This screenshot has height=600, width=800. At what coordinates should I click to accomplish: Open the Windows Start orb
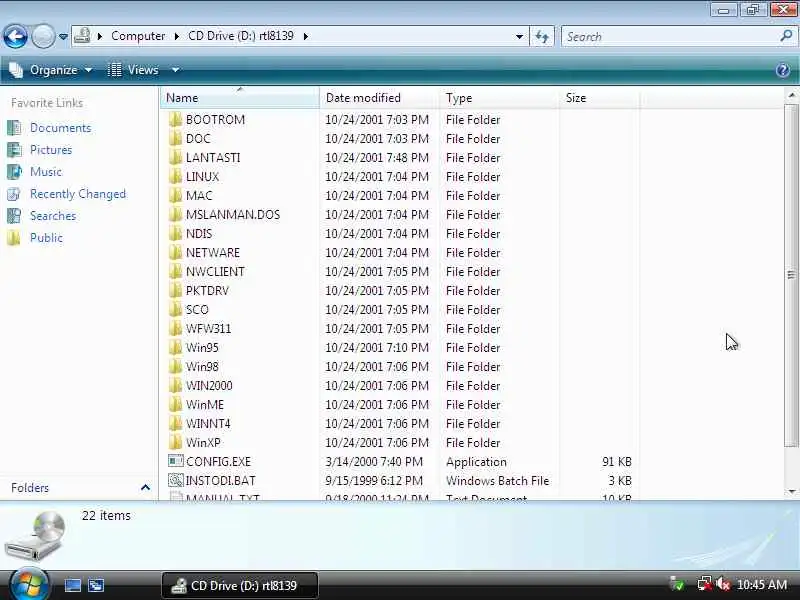(29, 584)
